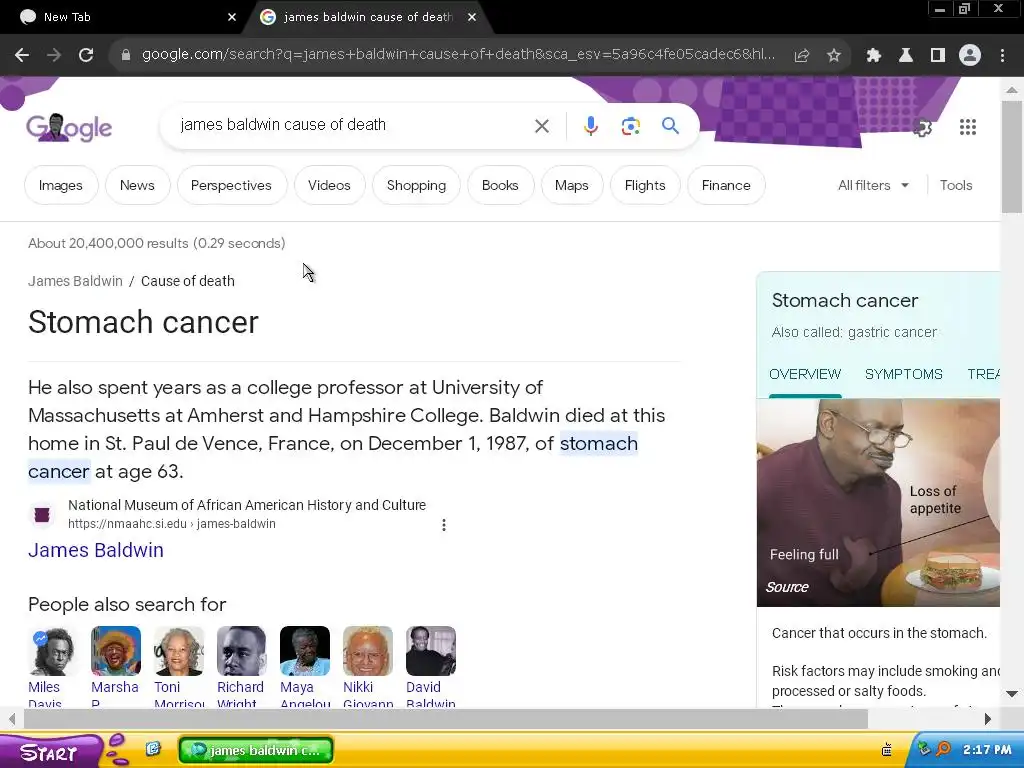Select Miles Davis in related people
1024x768 pixels.
pos(51,666)
